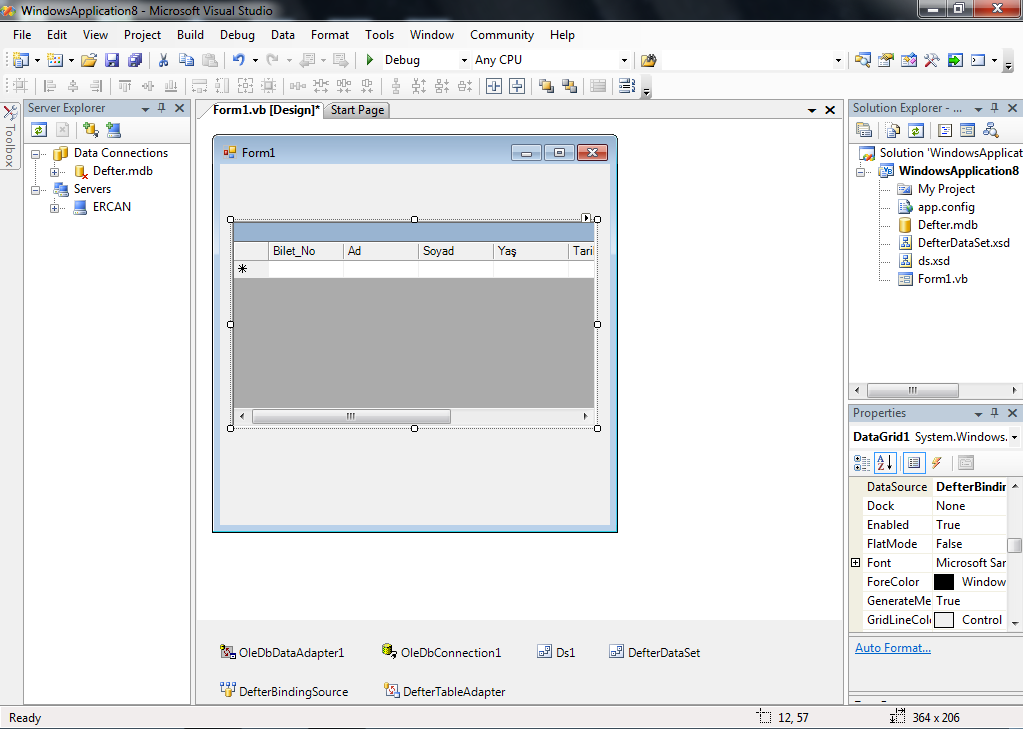Open the Data menu

(x=282, y=35)
